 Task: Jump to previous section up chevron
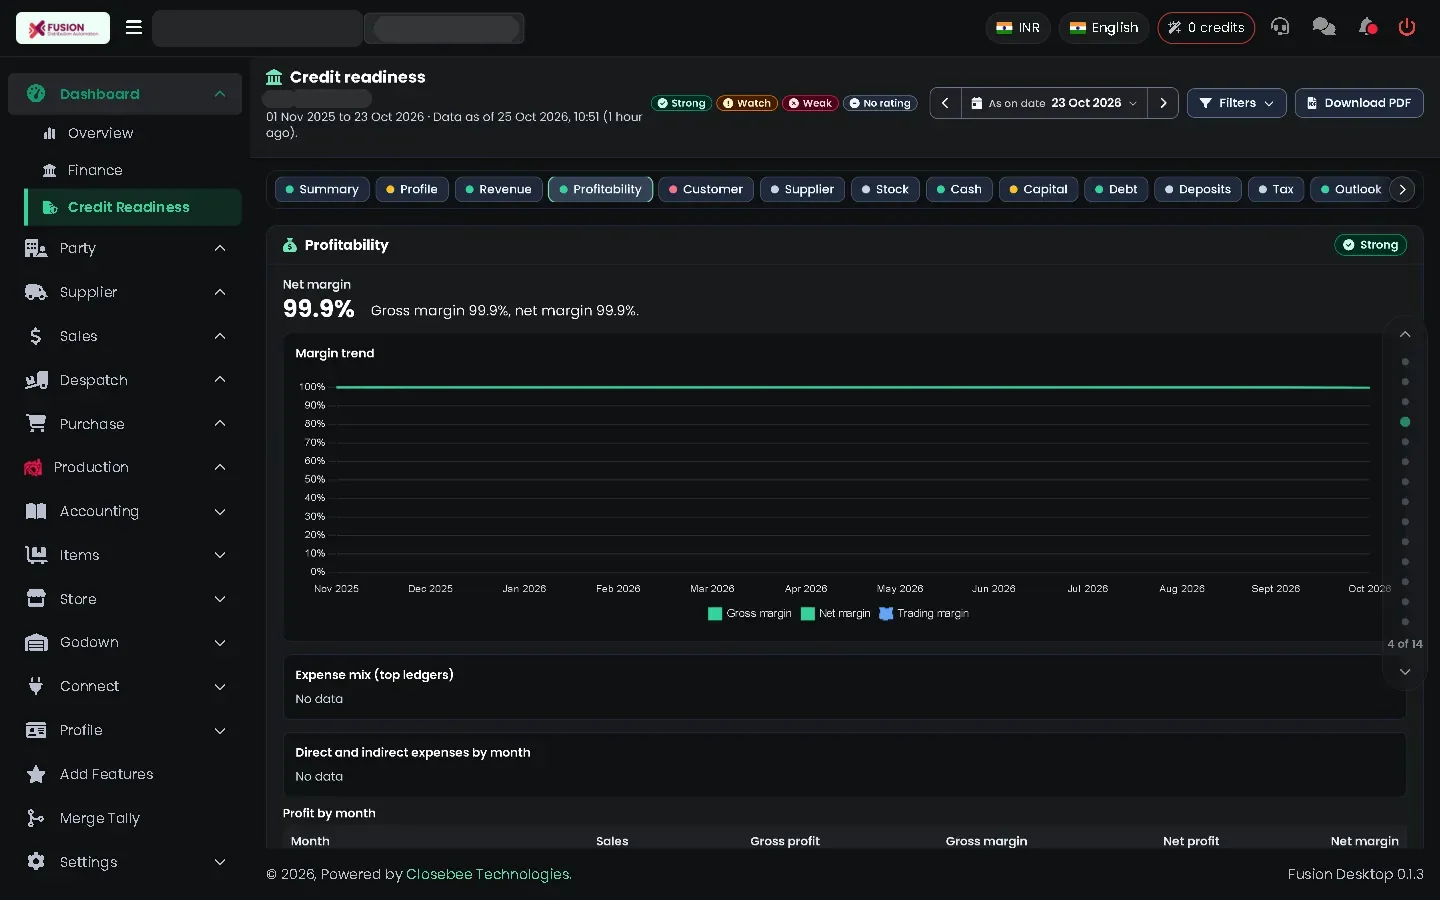[1405, 334]
